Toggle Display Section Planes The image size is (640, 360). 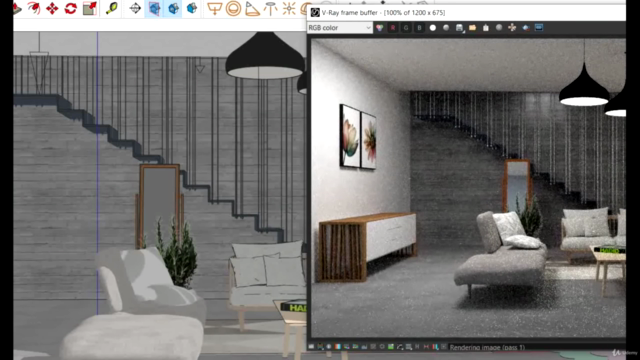pos(154,8)
